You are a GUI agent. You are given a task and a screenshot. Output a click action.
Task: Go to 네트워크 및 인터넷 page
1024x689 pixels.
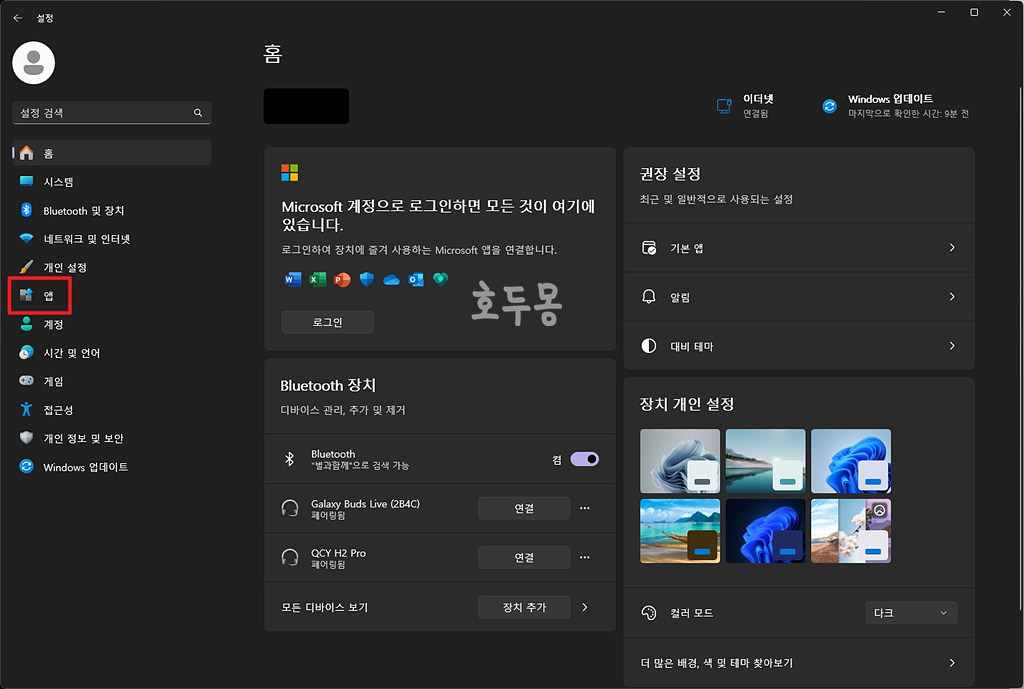pos(112,238)
